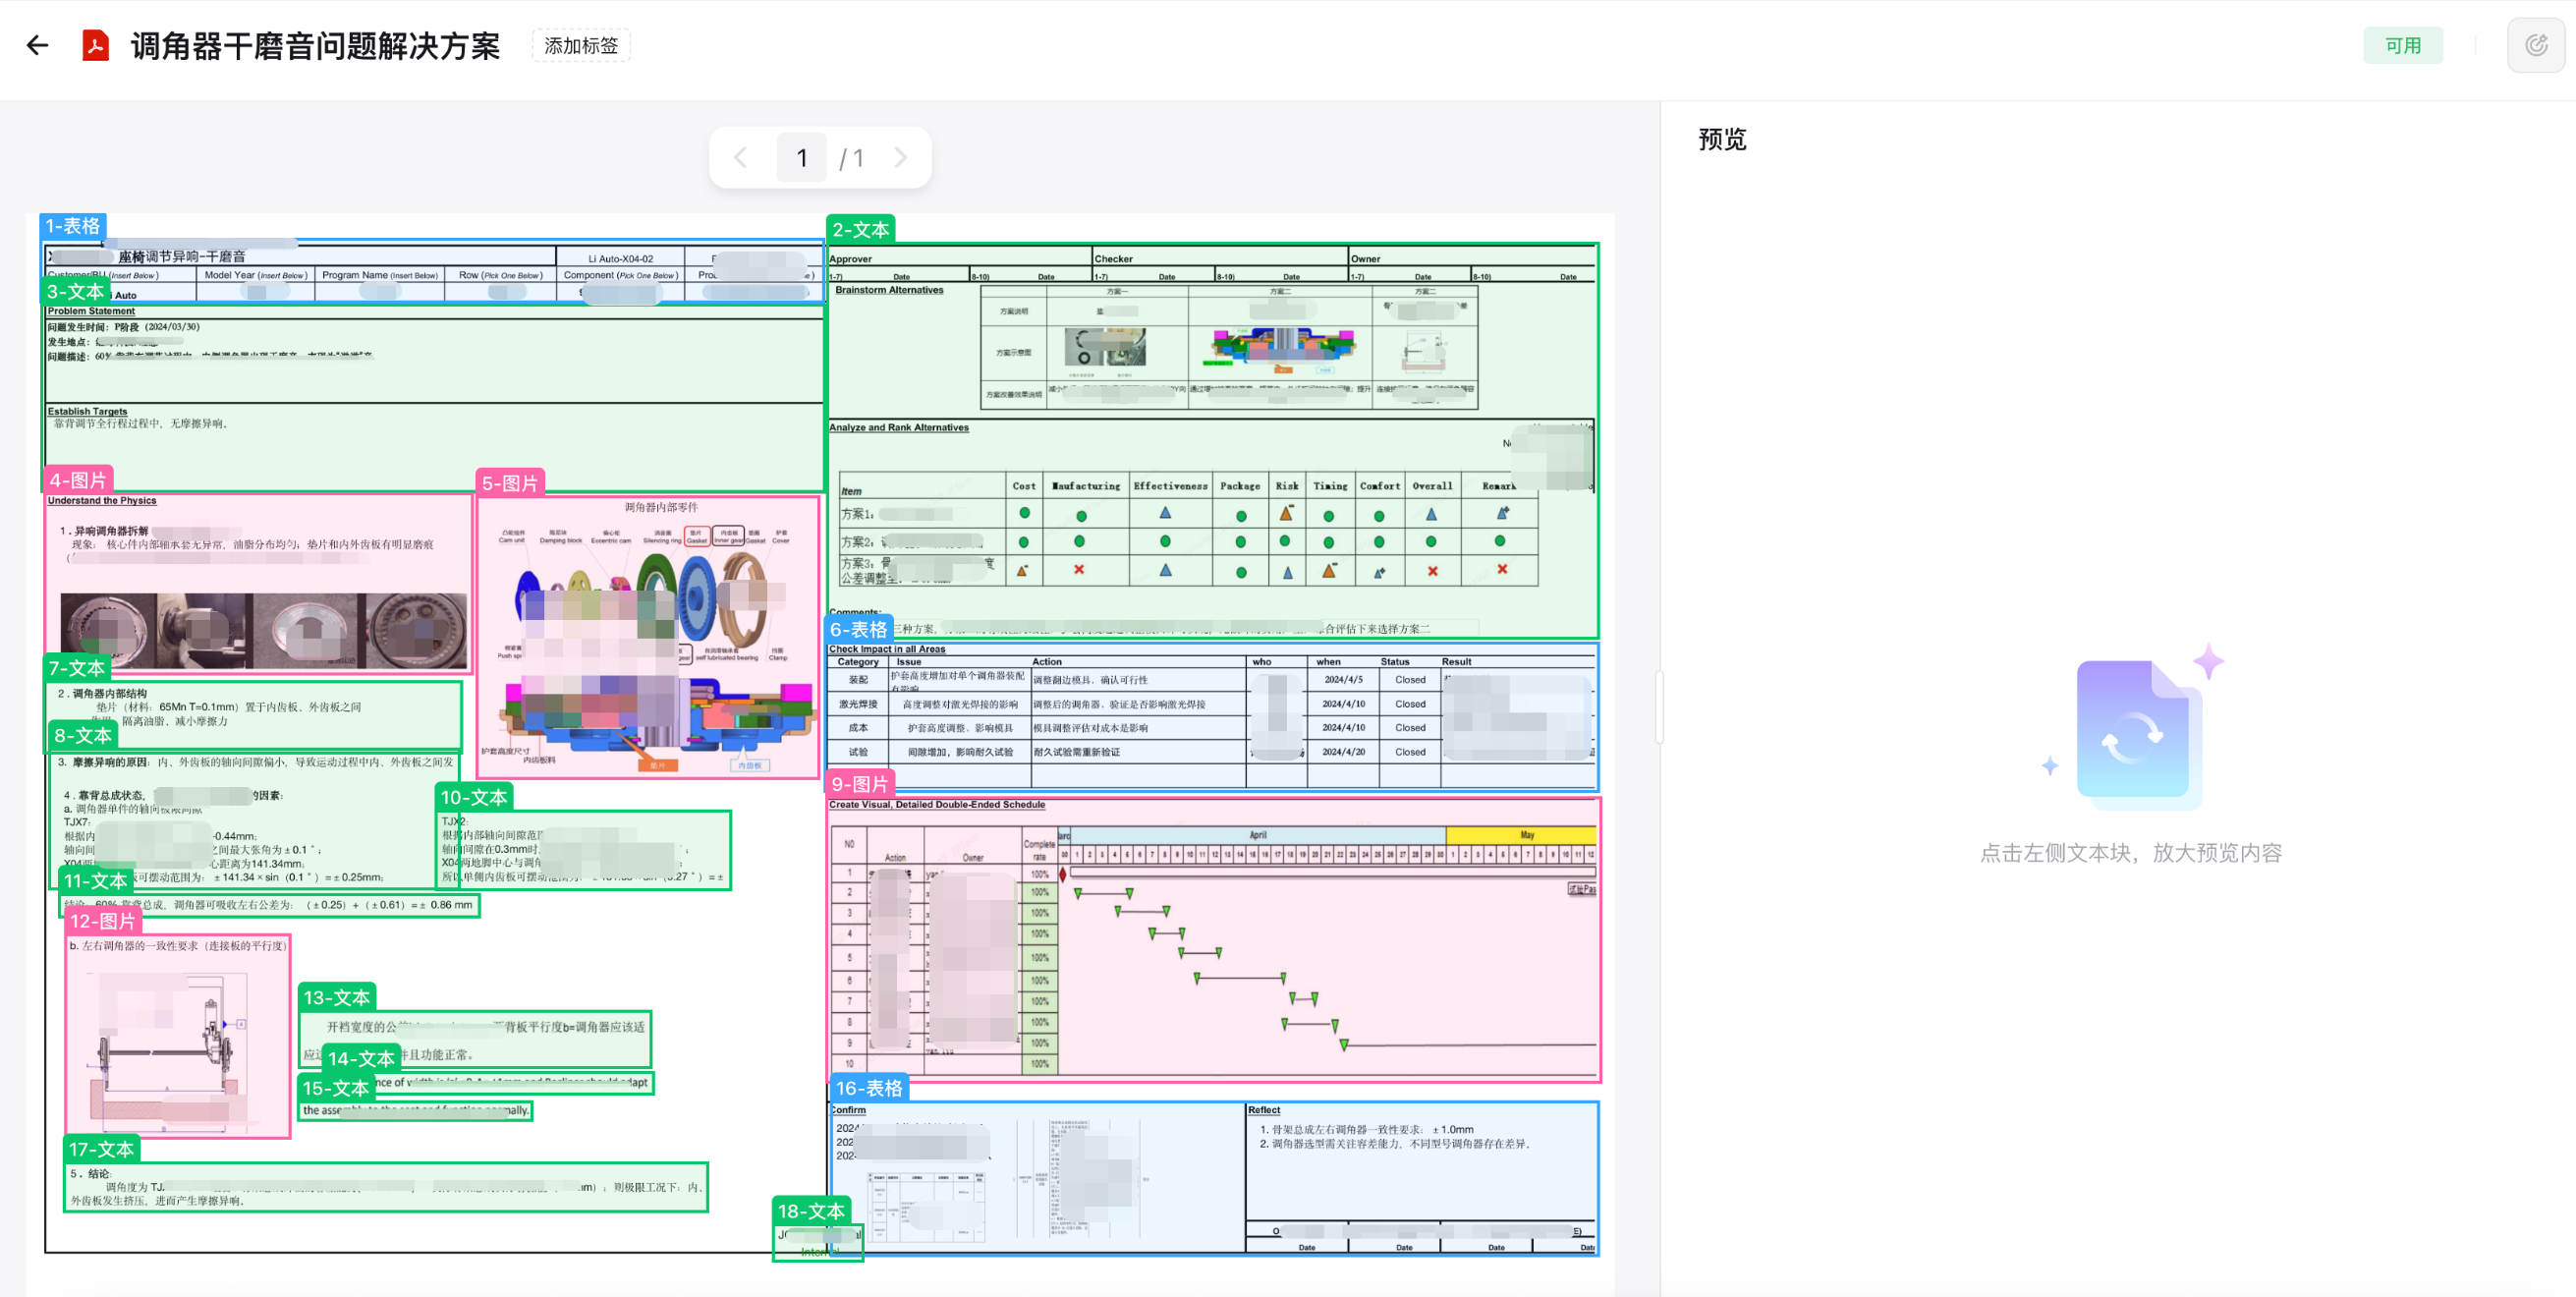2576x1297 pixels.
Task: Click the refresh icon button at top right
Action: point(2535,45)
